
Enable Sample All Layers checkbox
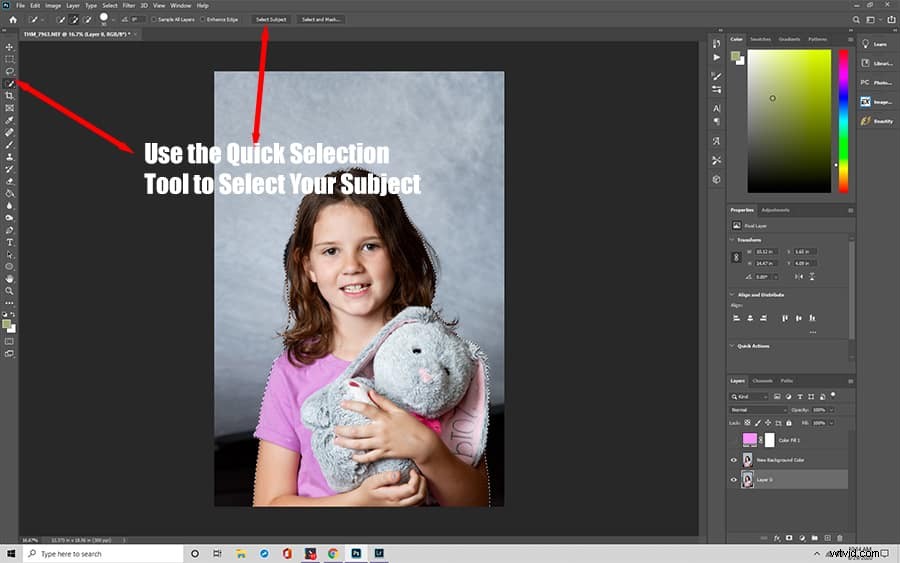[x=154, y=20]
